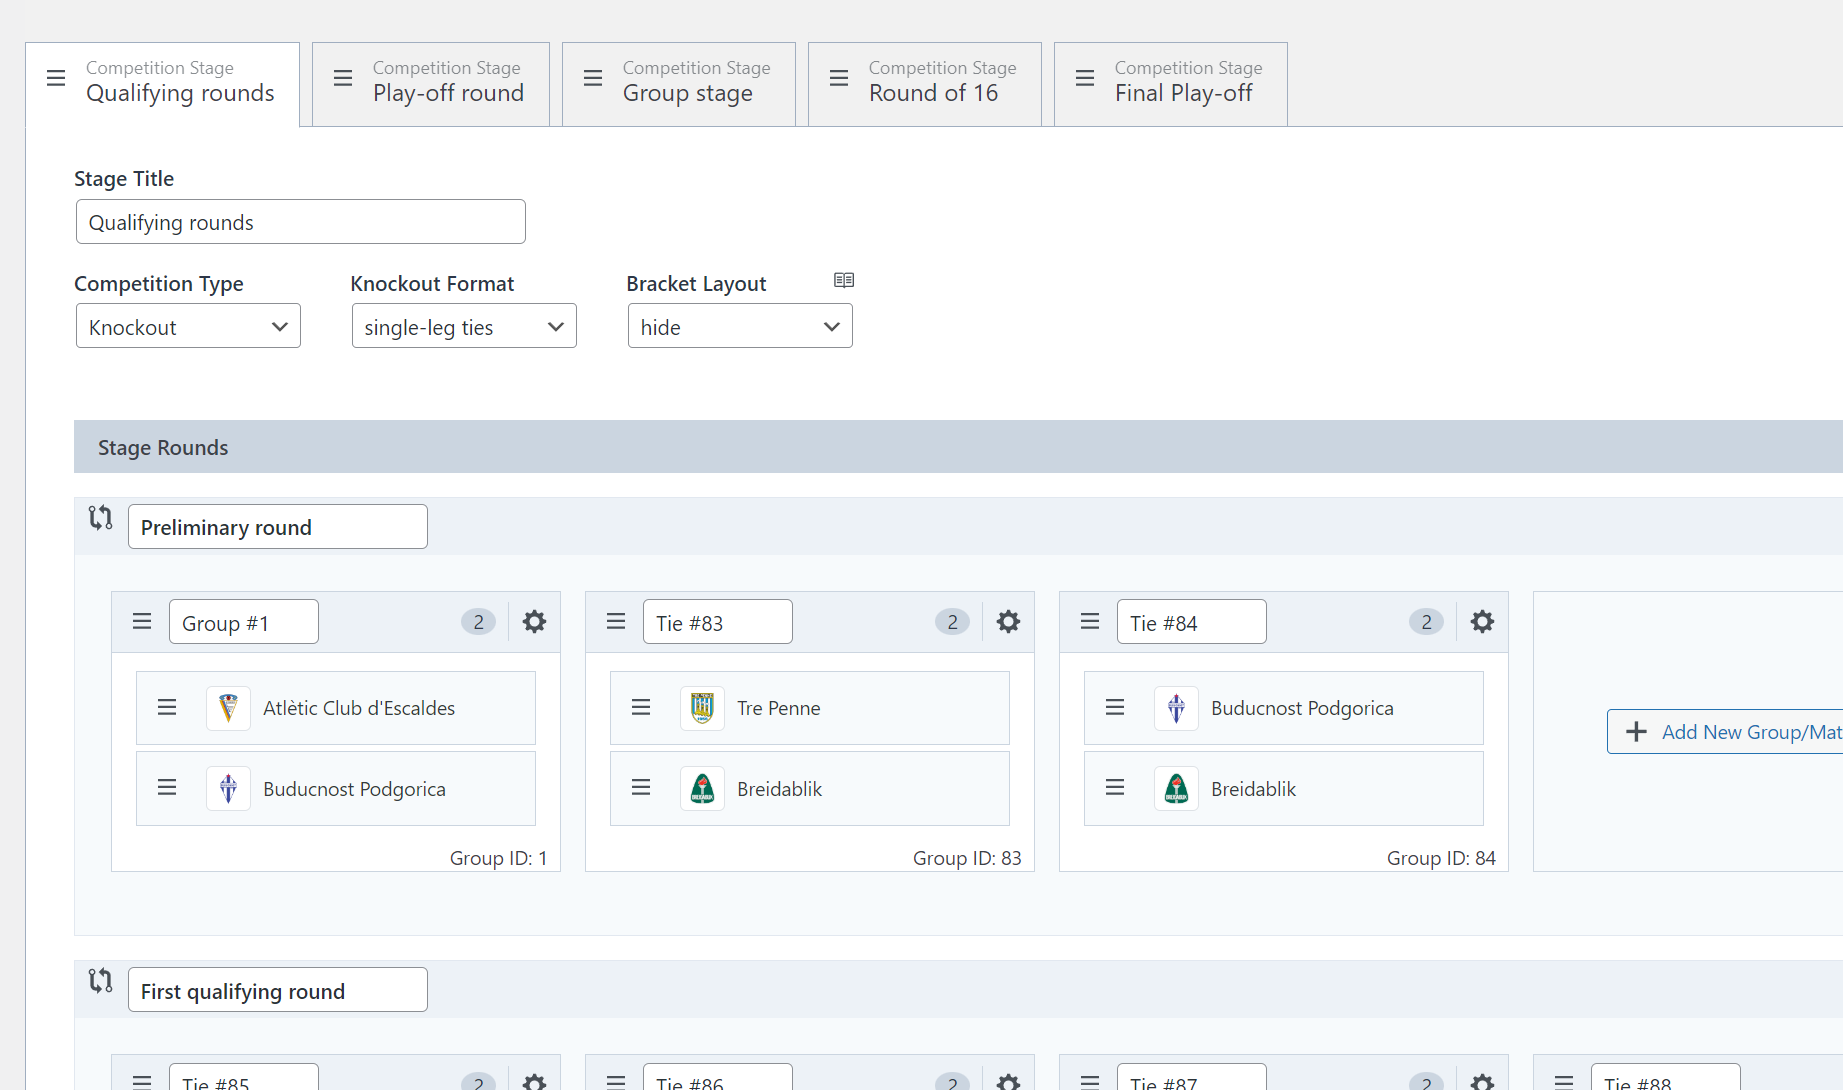Edit the Group #1 title field
The image size is (1843, 1090).
pos(244,622)
